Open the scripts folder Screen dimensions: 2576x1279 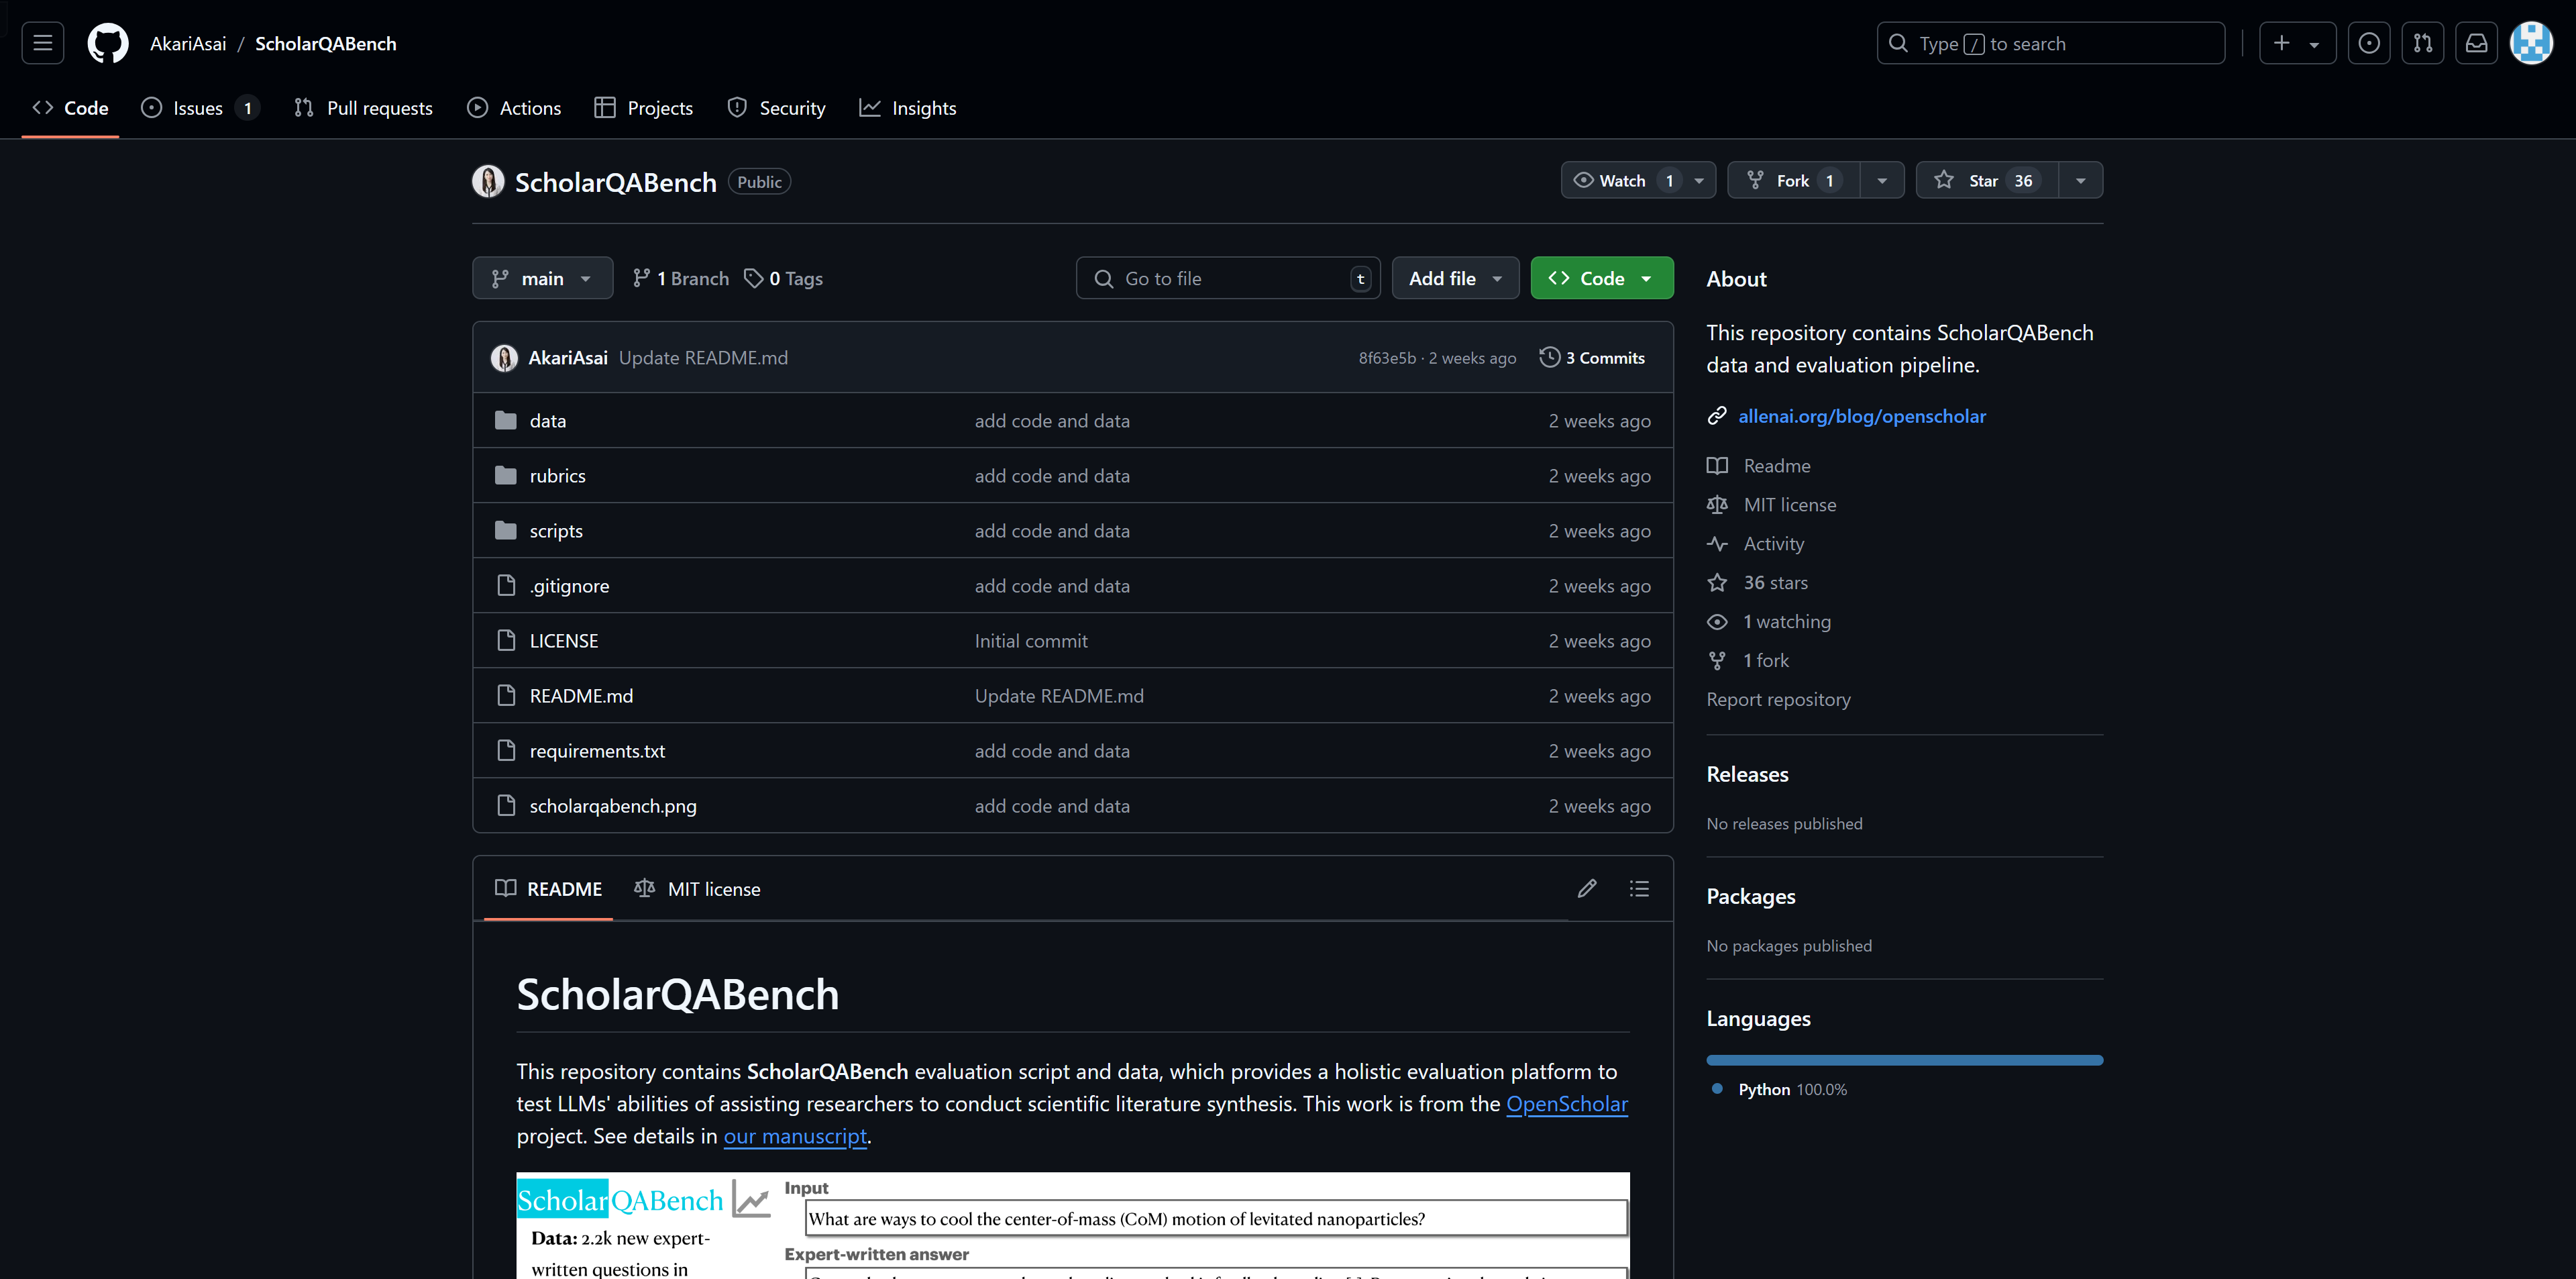coord(556,531)
